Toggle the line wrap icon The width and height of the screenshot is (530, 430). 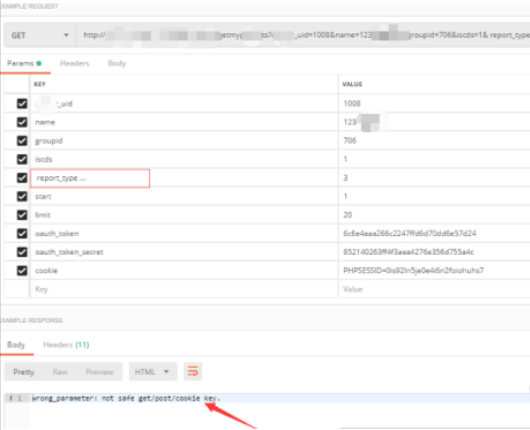[x=193, y=372]
